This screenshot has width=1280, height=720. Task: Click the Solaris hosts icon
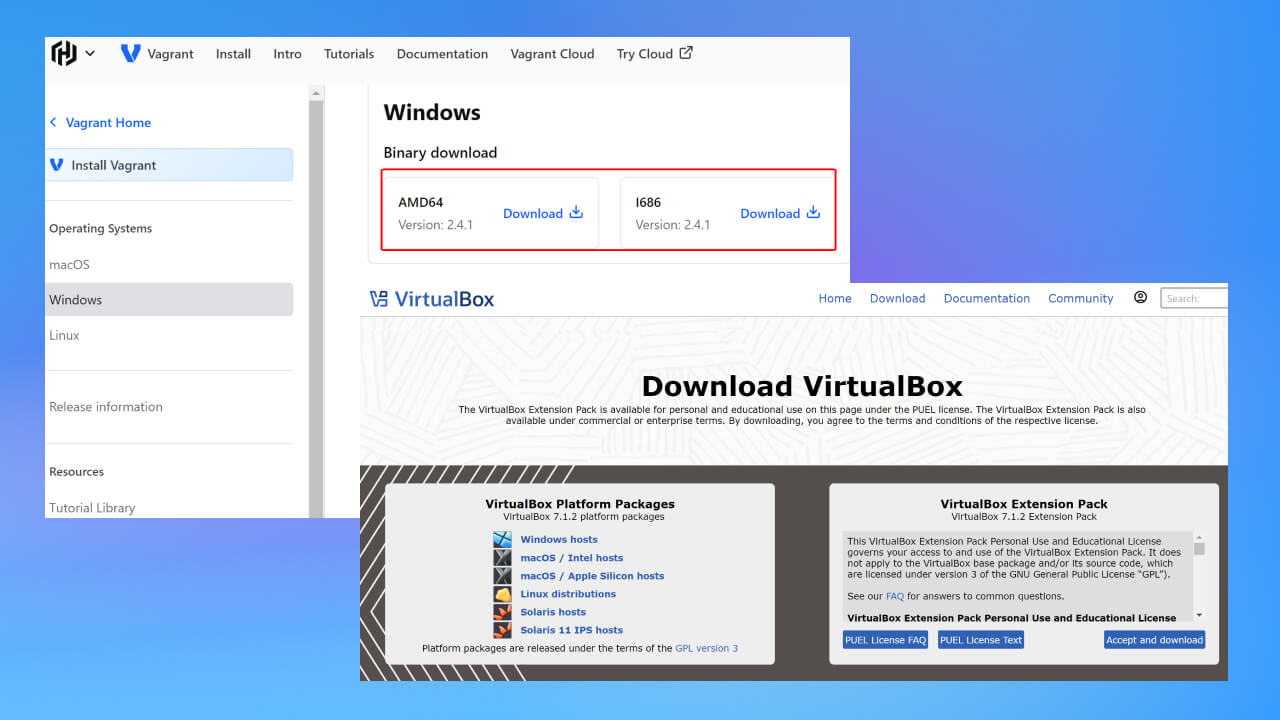click(x=502, y=612)
